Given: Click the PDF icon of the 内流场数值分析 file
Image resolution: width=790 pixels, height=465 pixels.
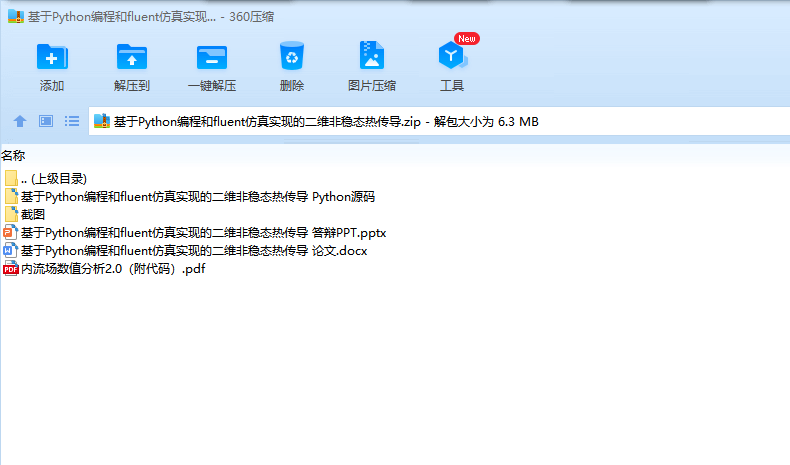Looking at the screenshot, I should tap(11, 269).
